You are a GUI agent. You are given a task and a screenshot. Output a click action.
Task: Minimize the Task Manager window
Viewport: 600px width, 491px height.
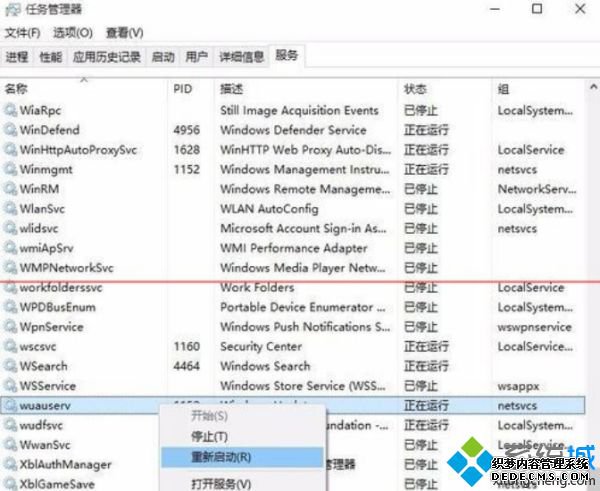tap(495, 9)
